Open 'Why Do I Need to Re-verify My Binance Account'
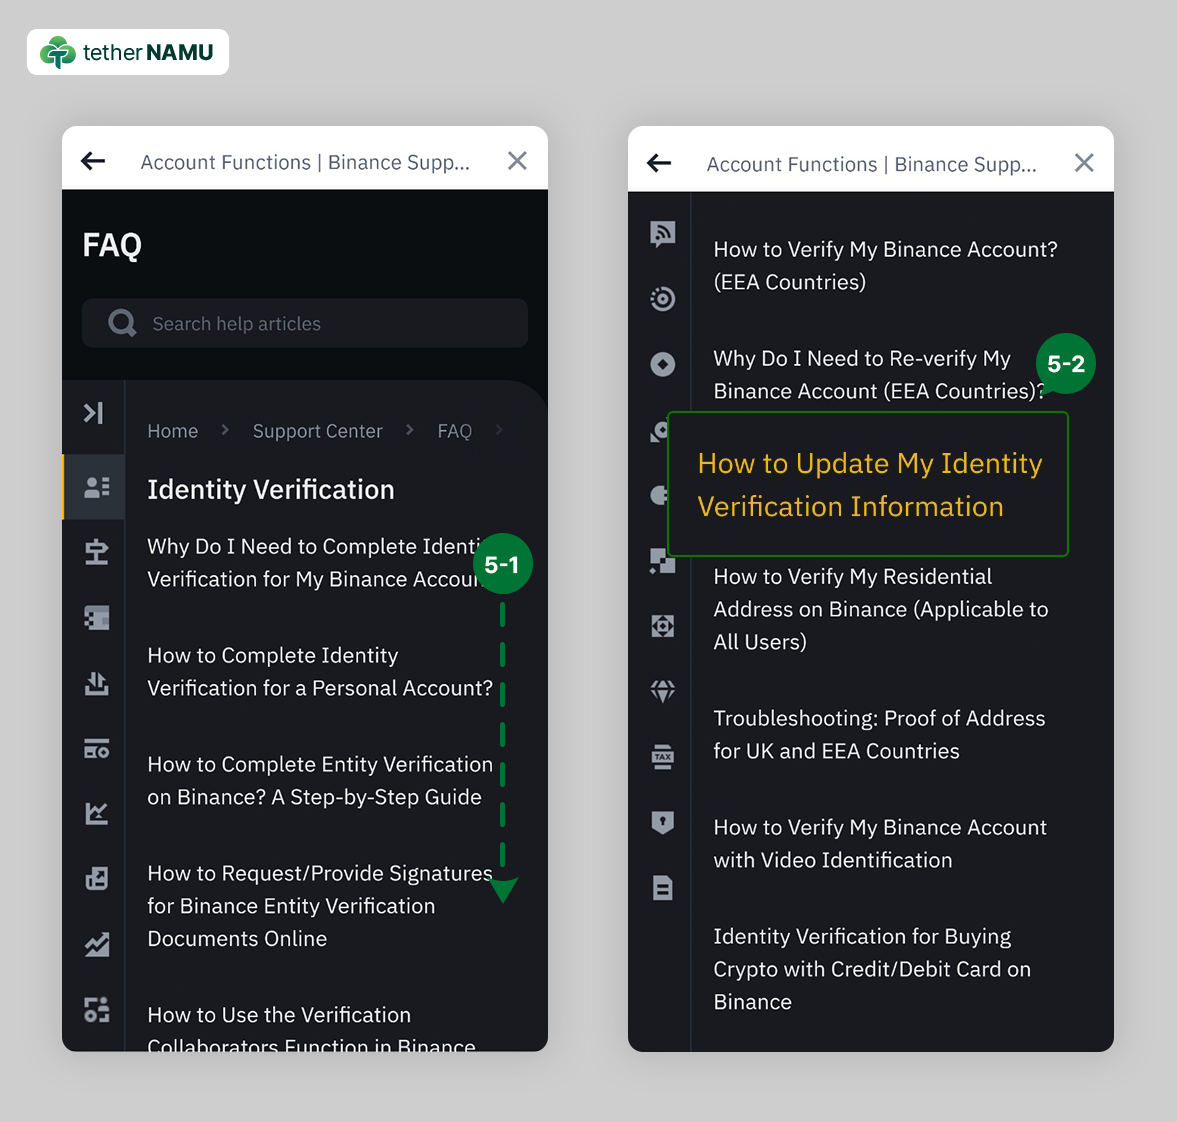 point(878,375)
